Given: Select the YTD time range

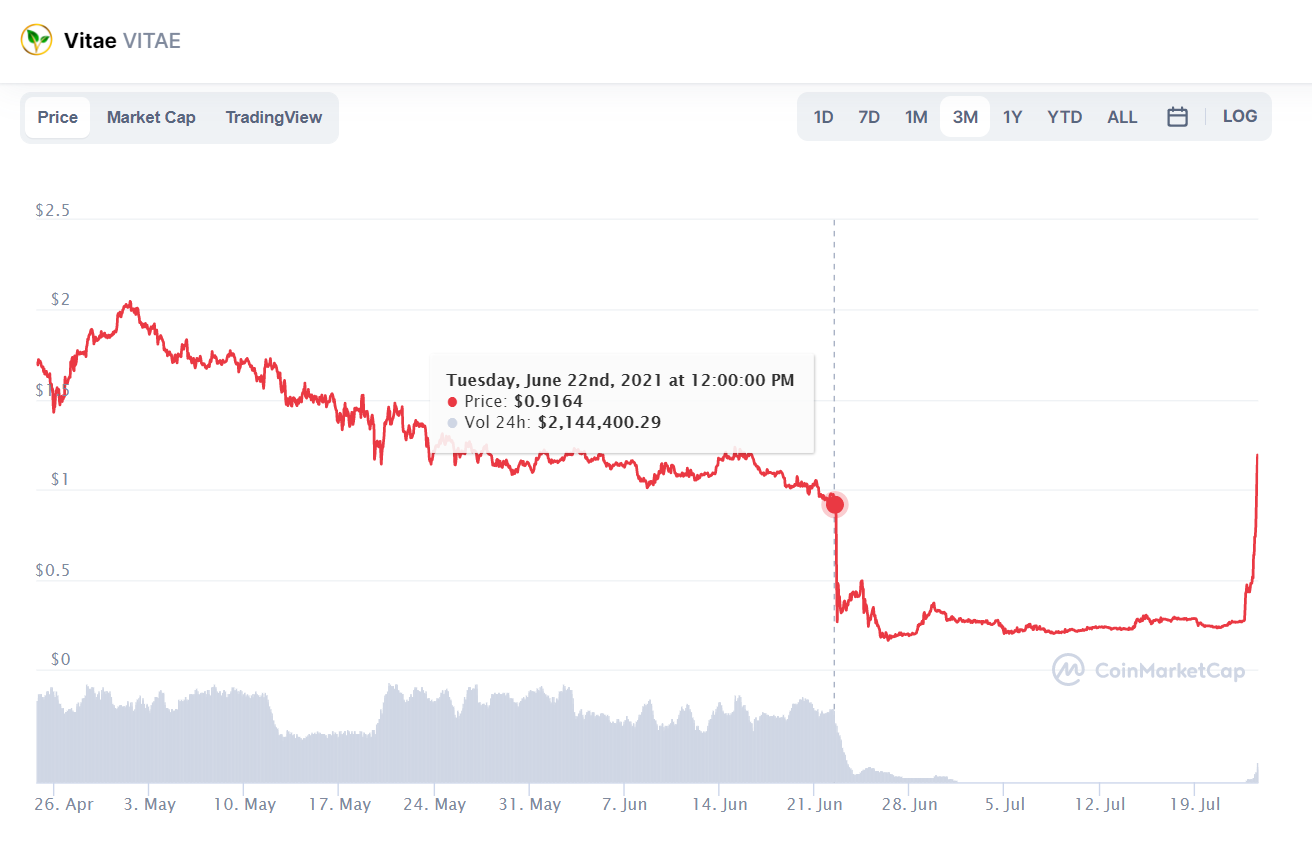Looking at the screenshot, I should 1064,117.
